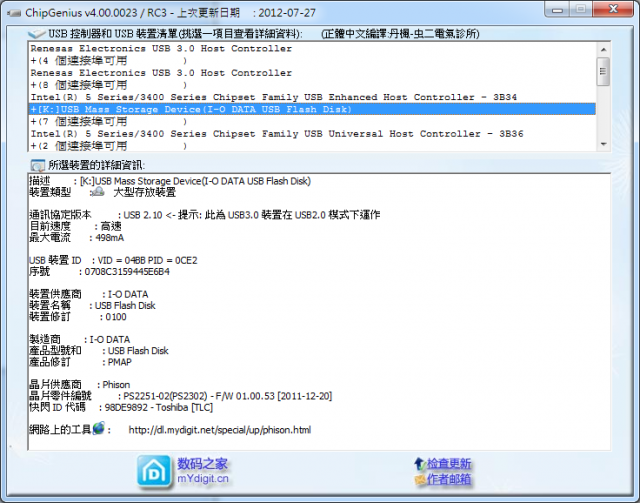Select the second Renesas Electronics USB 3.0 Host Controller row
This screenshot has width=640, height=503.
tap(312, 73)
